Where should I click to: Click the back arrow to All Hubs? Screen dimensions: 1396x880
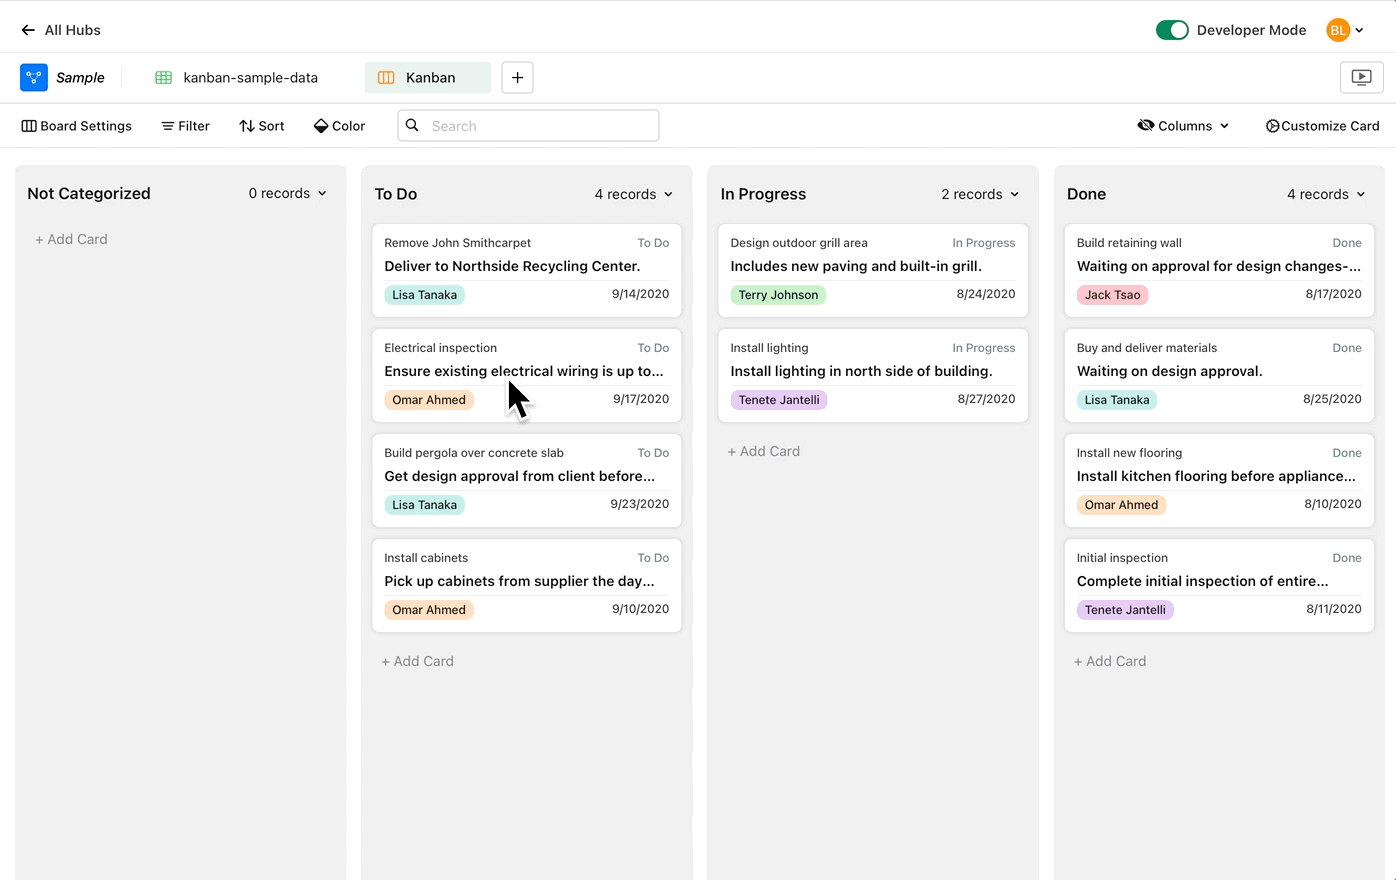coord(28,30)
